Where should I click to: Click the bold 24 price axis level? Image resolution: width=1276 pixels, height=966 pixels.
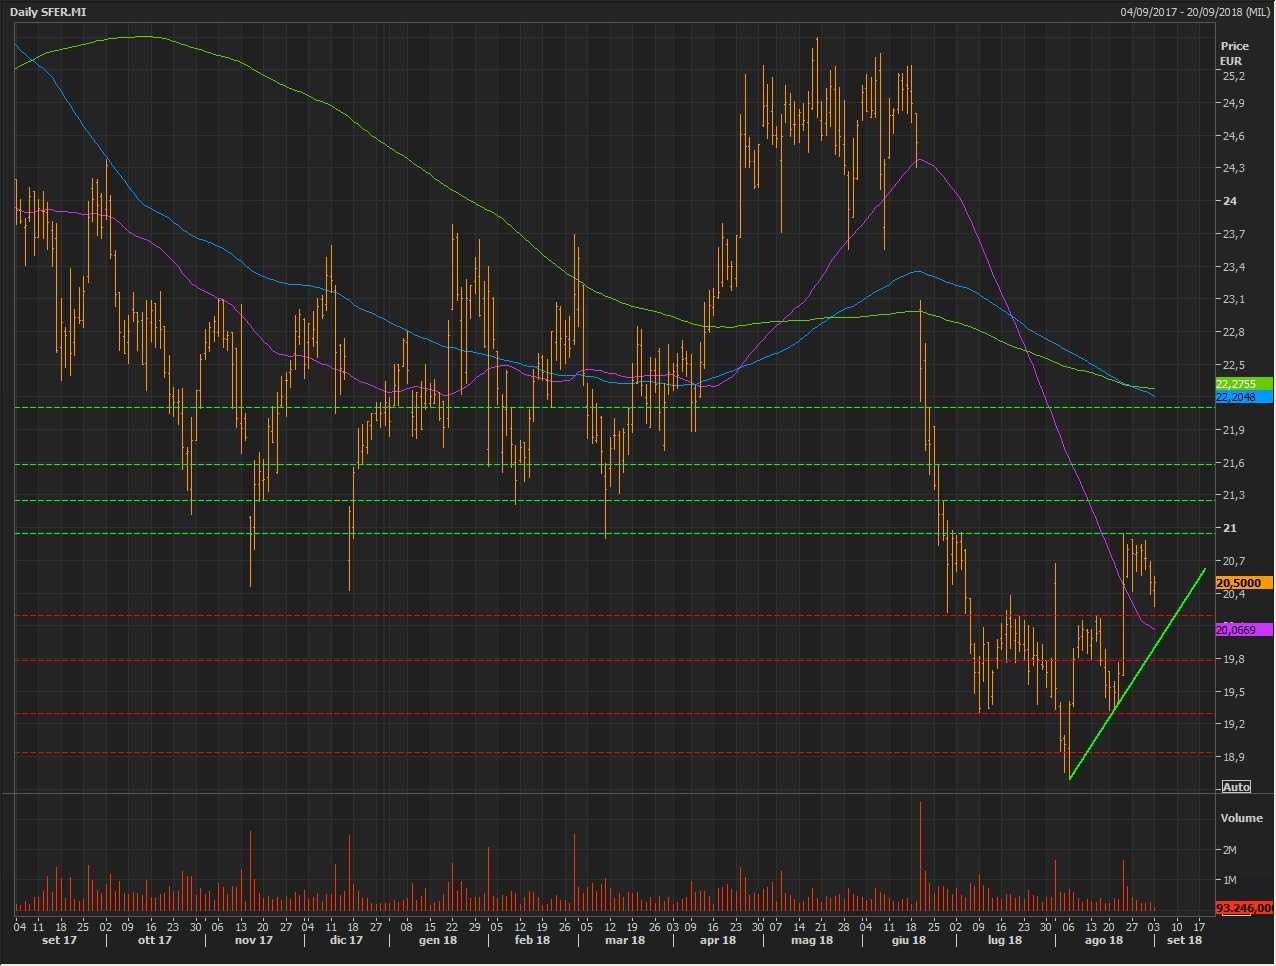(x=1229, y=201)
